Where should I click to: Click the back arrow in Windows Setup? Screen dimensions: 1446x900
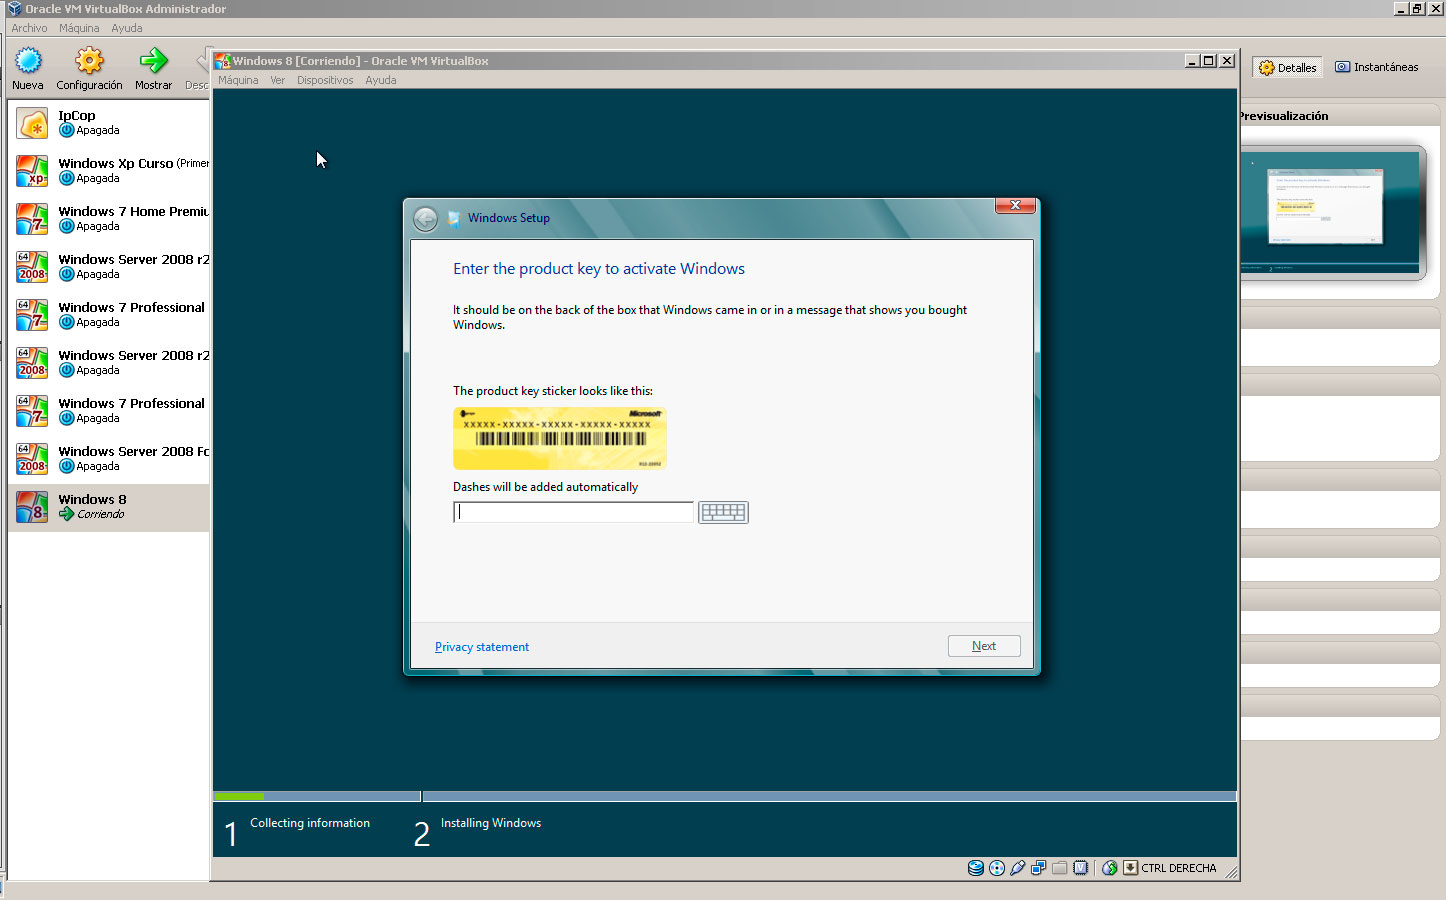pos(426,219)
